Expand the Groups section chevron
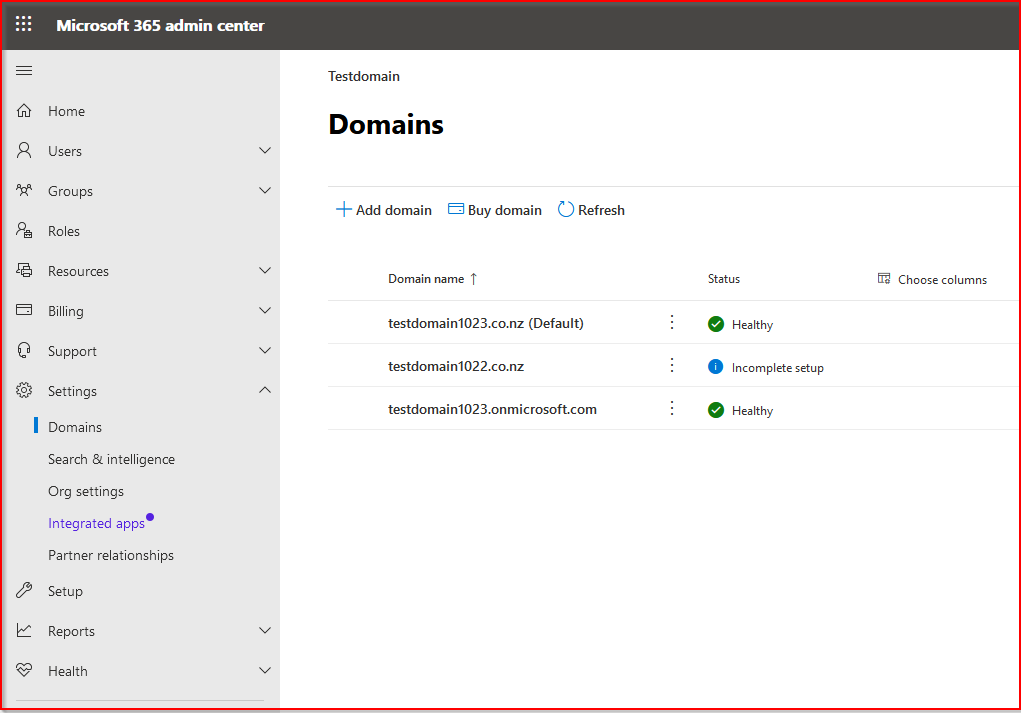Image resolution: width=1021 pixels, height=713 pixels. (x=265, y=191)
